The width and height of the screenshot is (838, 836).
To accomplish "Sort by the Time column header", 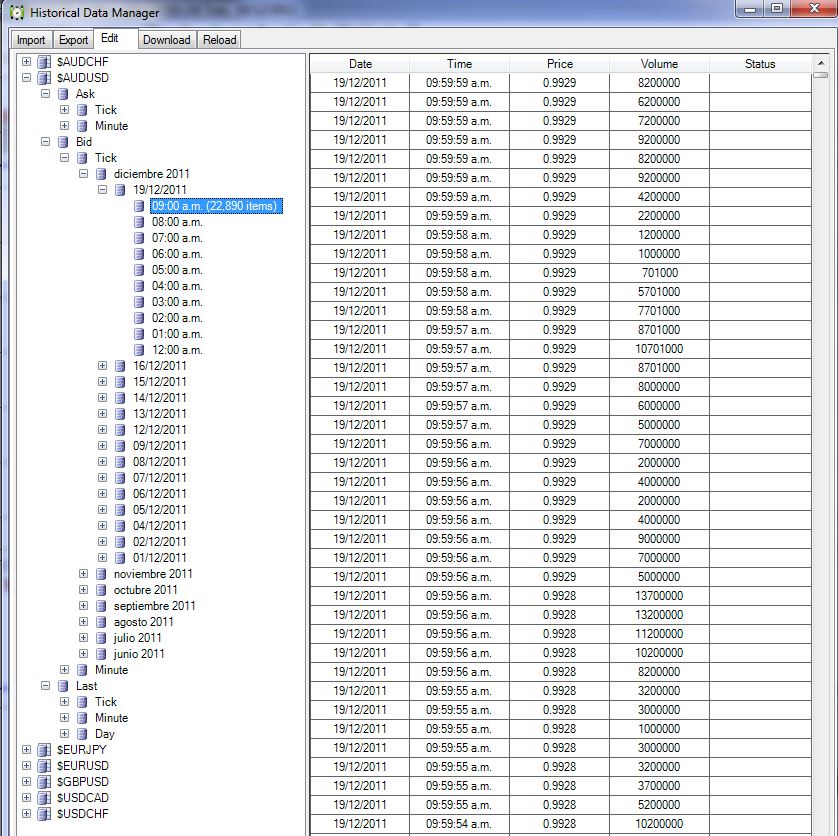I will (x=460, y=64).
